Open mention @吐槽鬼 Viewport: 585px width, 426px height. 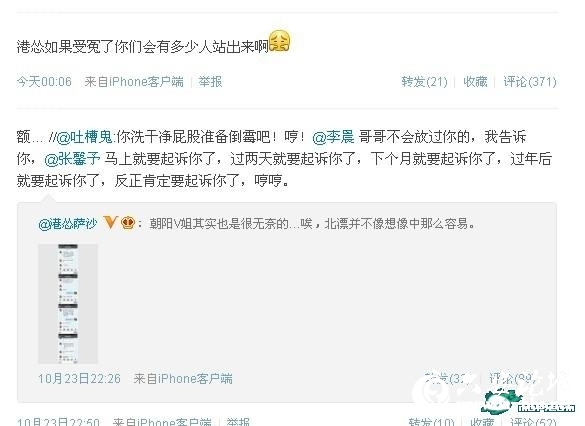[x=85, y=137]
